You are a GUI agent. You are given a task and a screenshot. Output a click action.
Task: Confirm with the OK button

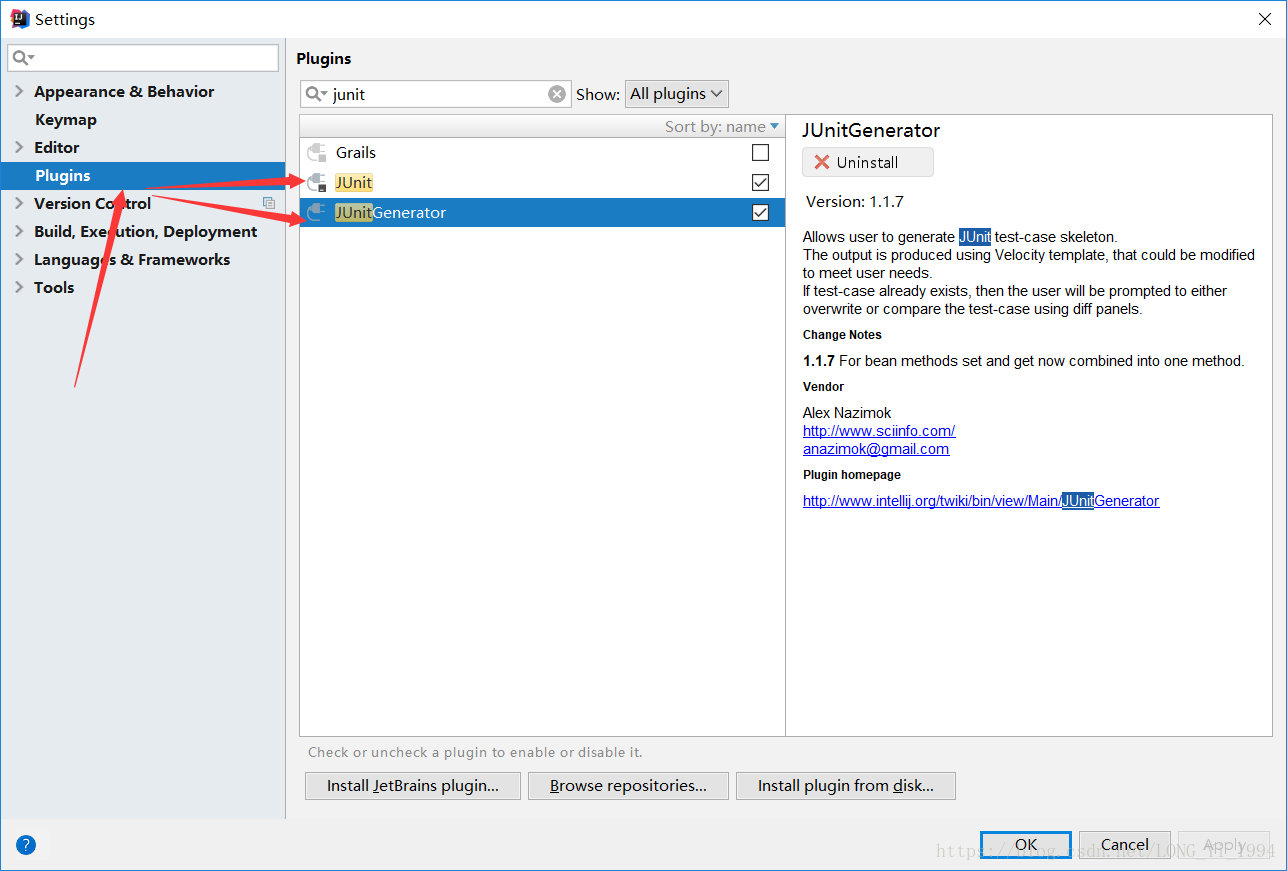tap(1026, 844)
